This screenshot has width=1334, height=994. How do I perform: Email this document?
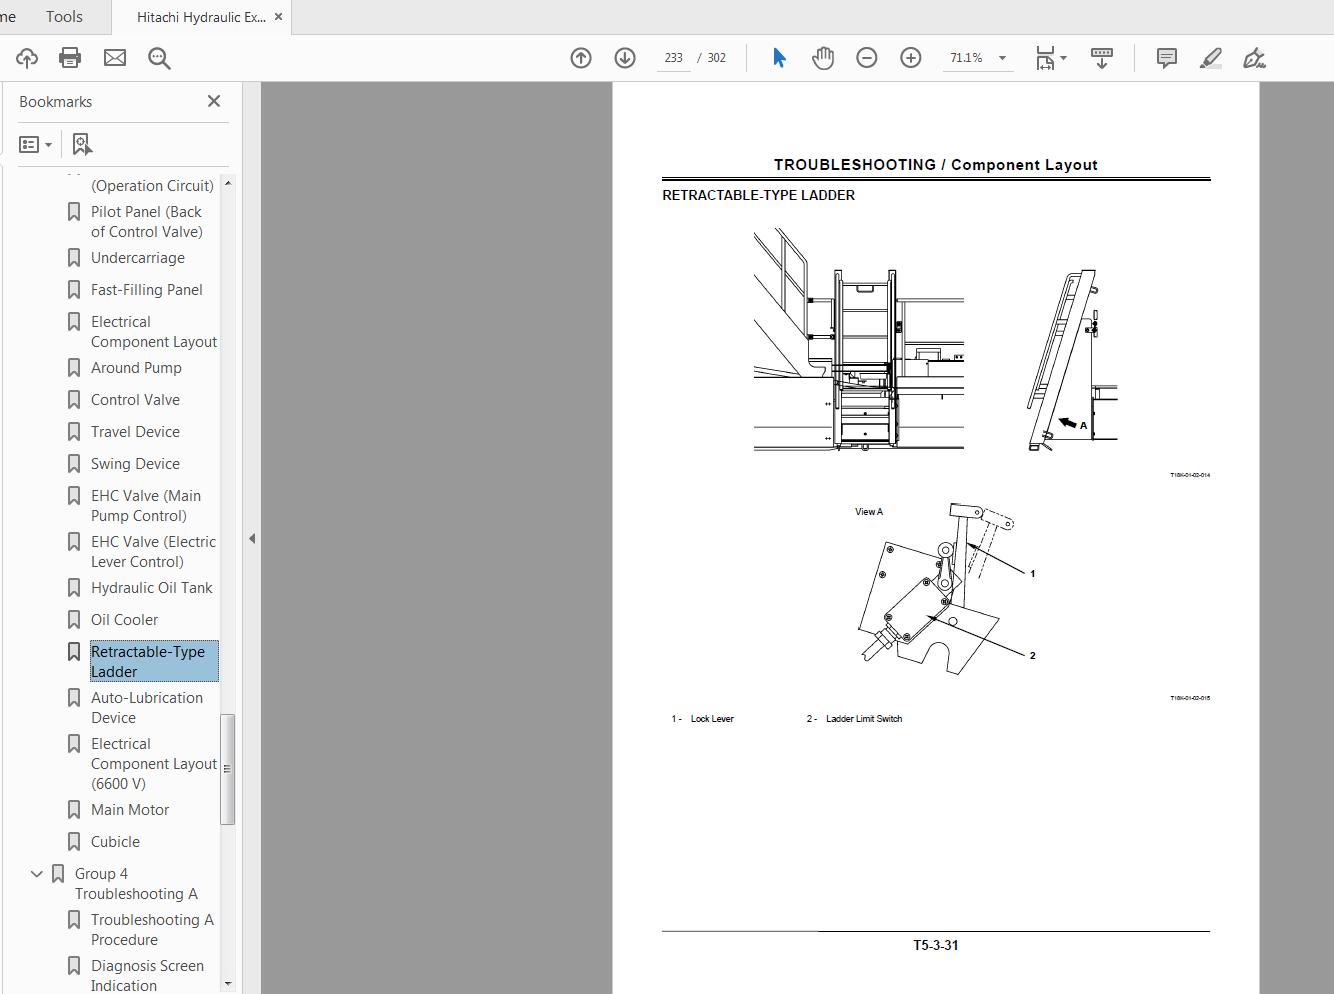(x=114, y=57)
